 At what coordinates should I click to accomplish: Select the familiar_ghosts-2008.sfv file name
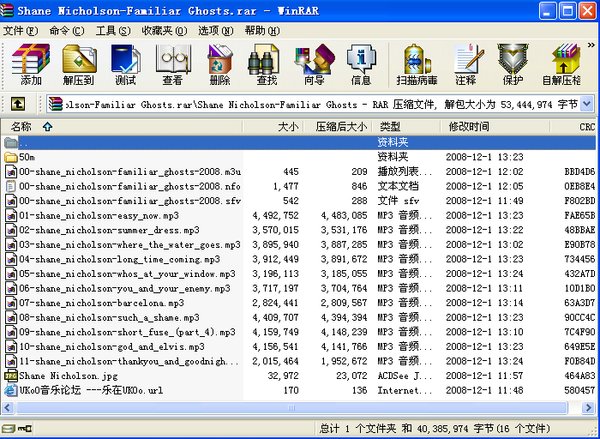130,201
